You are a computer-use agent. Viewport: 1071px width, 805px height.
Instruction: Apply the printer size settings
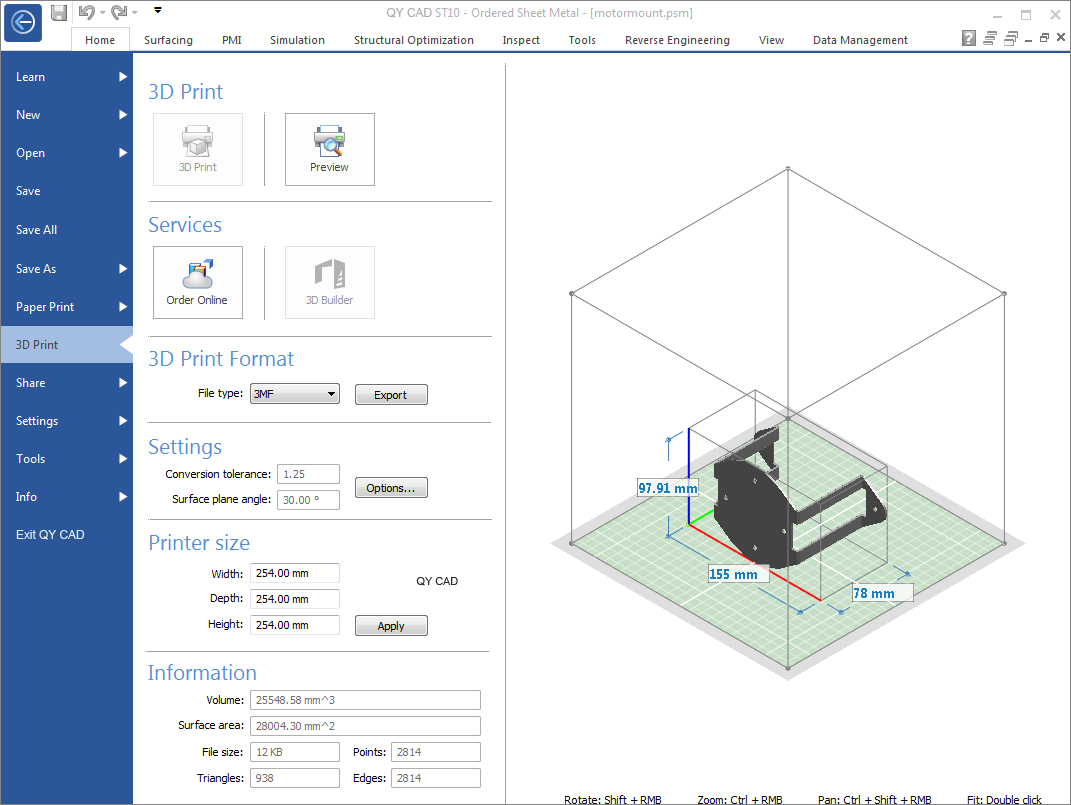tap(391, 626)
